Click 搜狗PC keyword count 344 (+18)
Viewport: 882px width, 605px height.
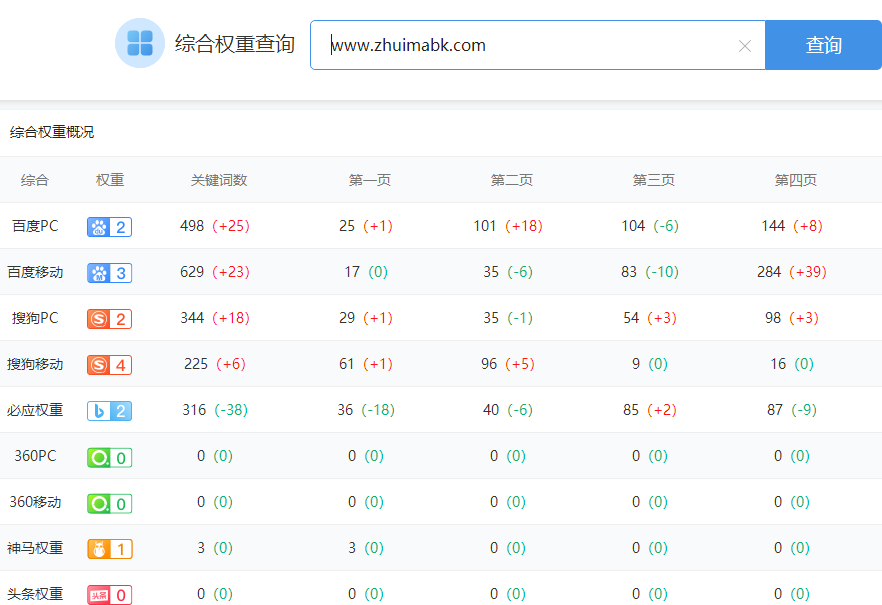pyautogui.click(x=215, y=318)
